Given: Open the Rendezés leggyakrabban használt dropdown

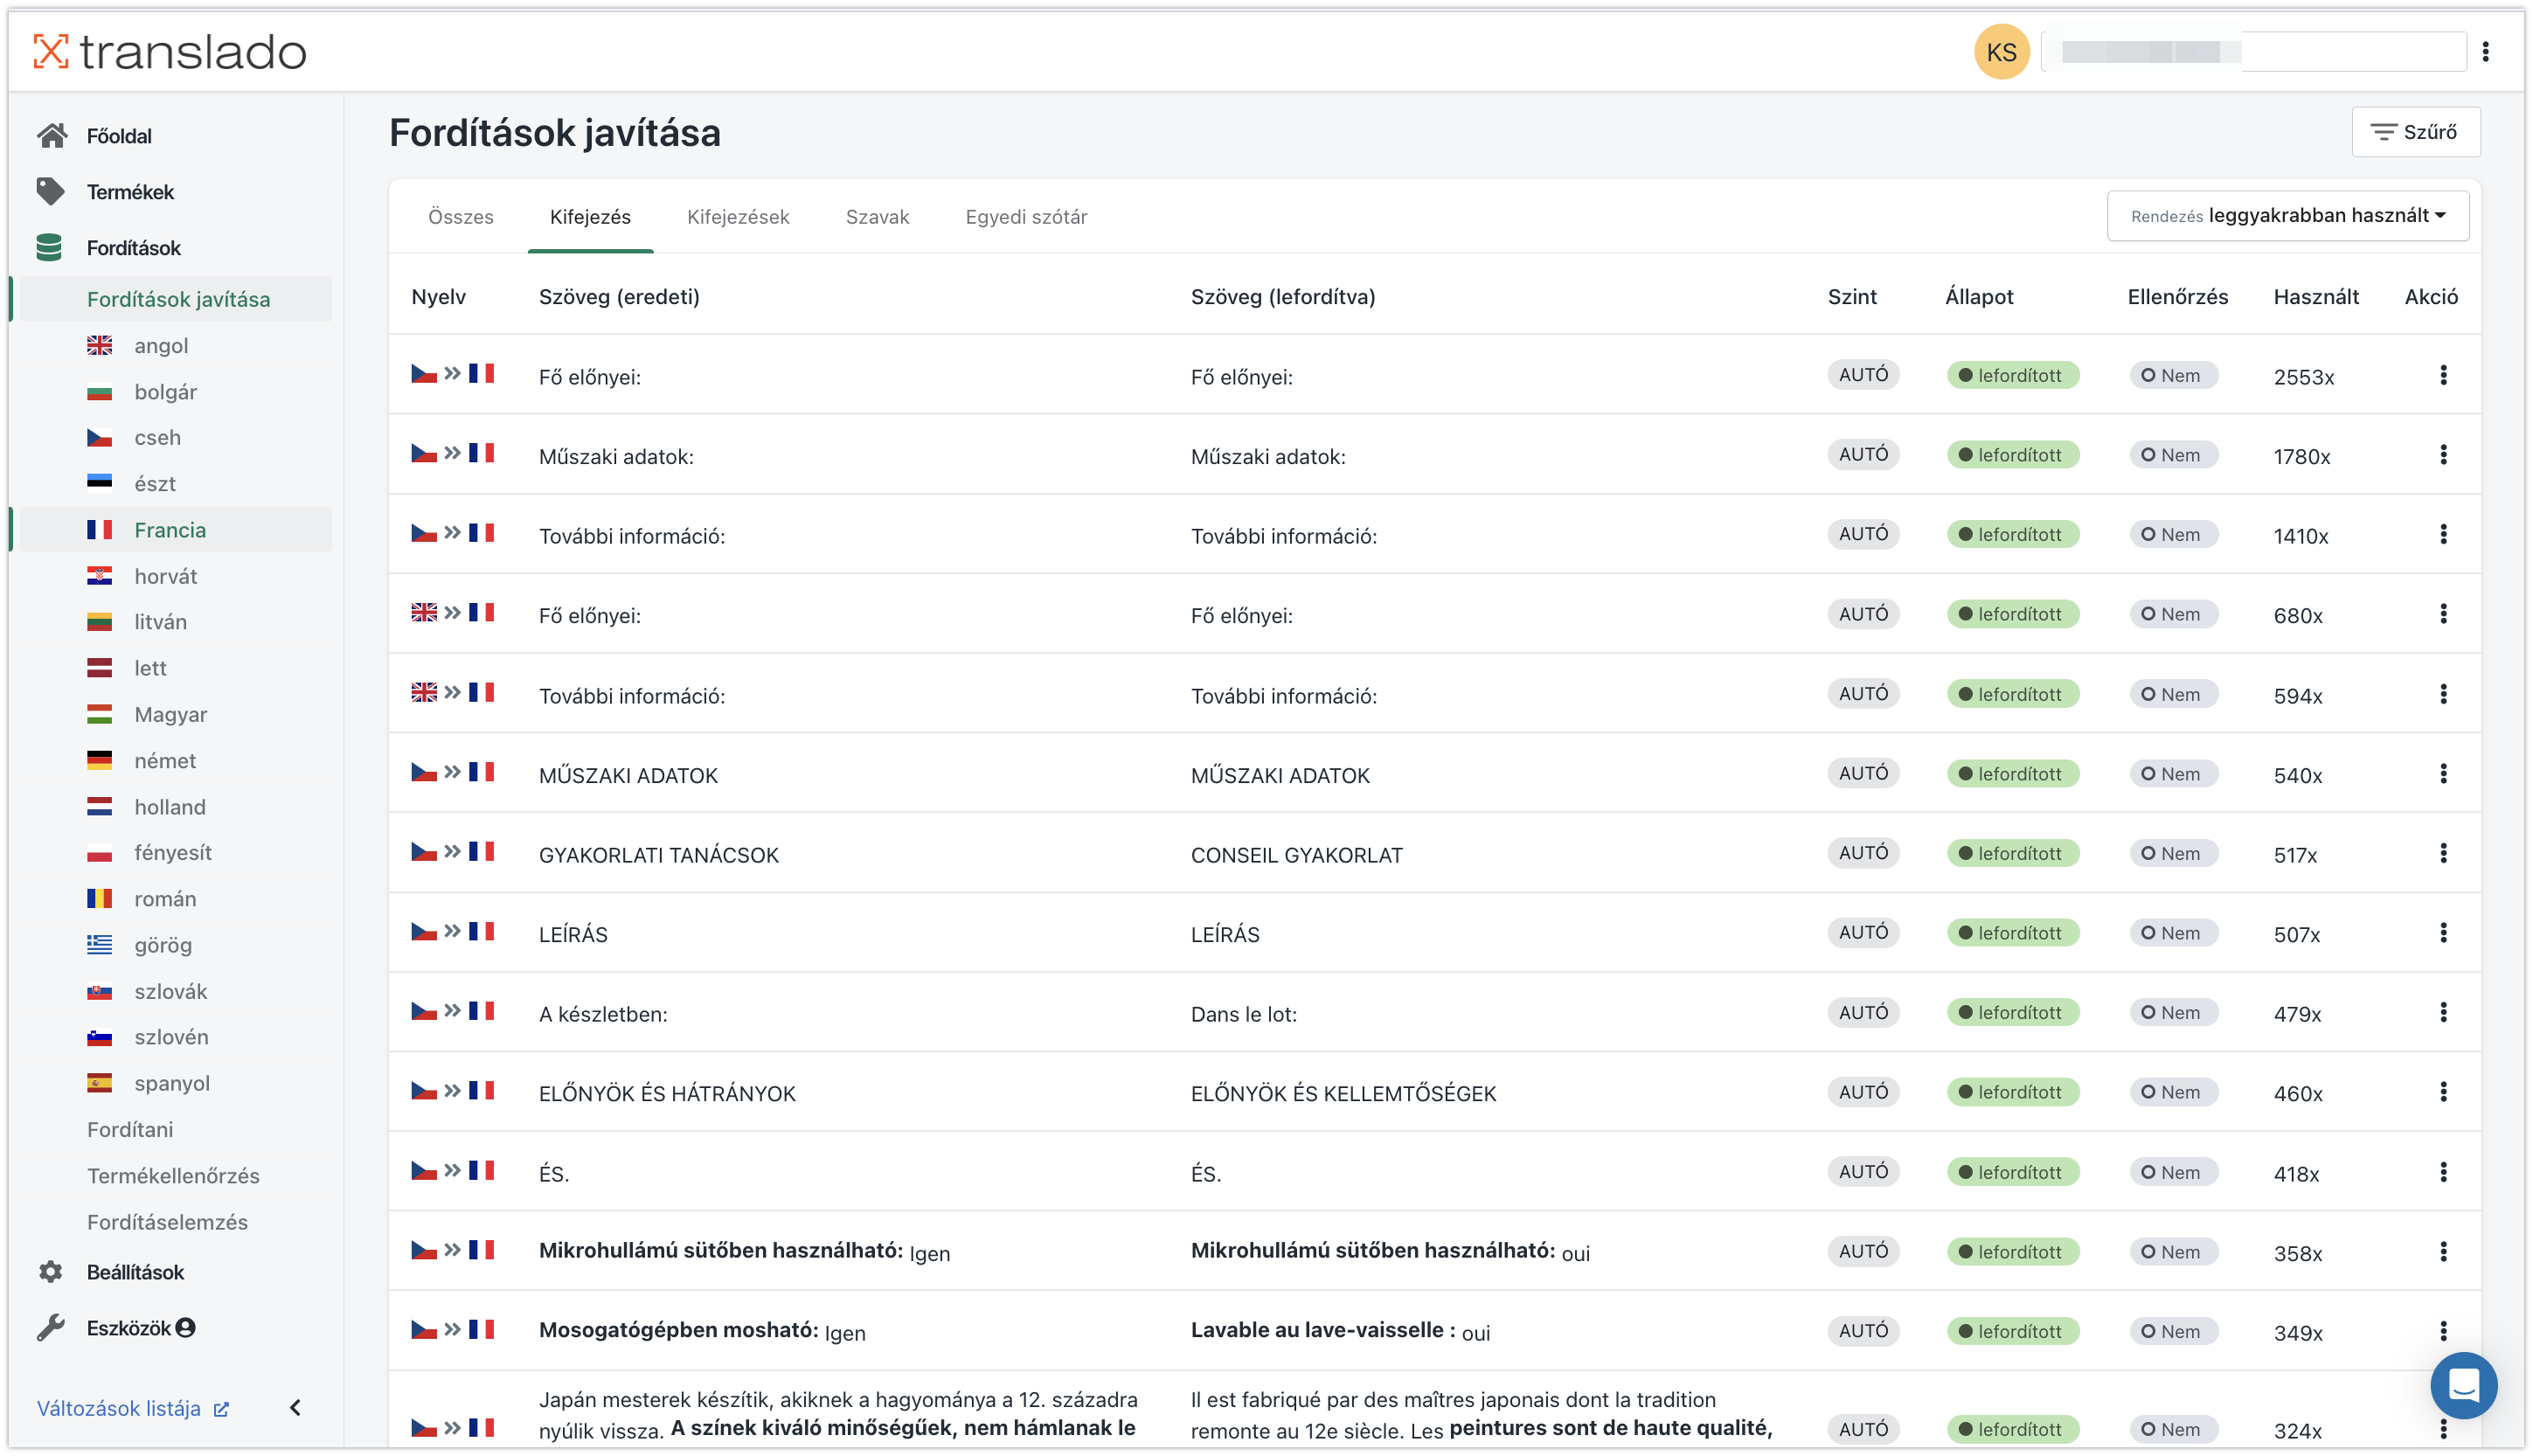Looking at the screenshot, I should pos(2287,216).
